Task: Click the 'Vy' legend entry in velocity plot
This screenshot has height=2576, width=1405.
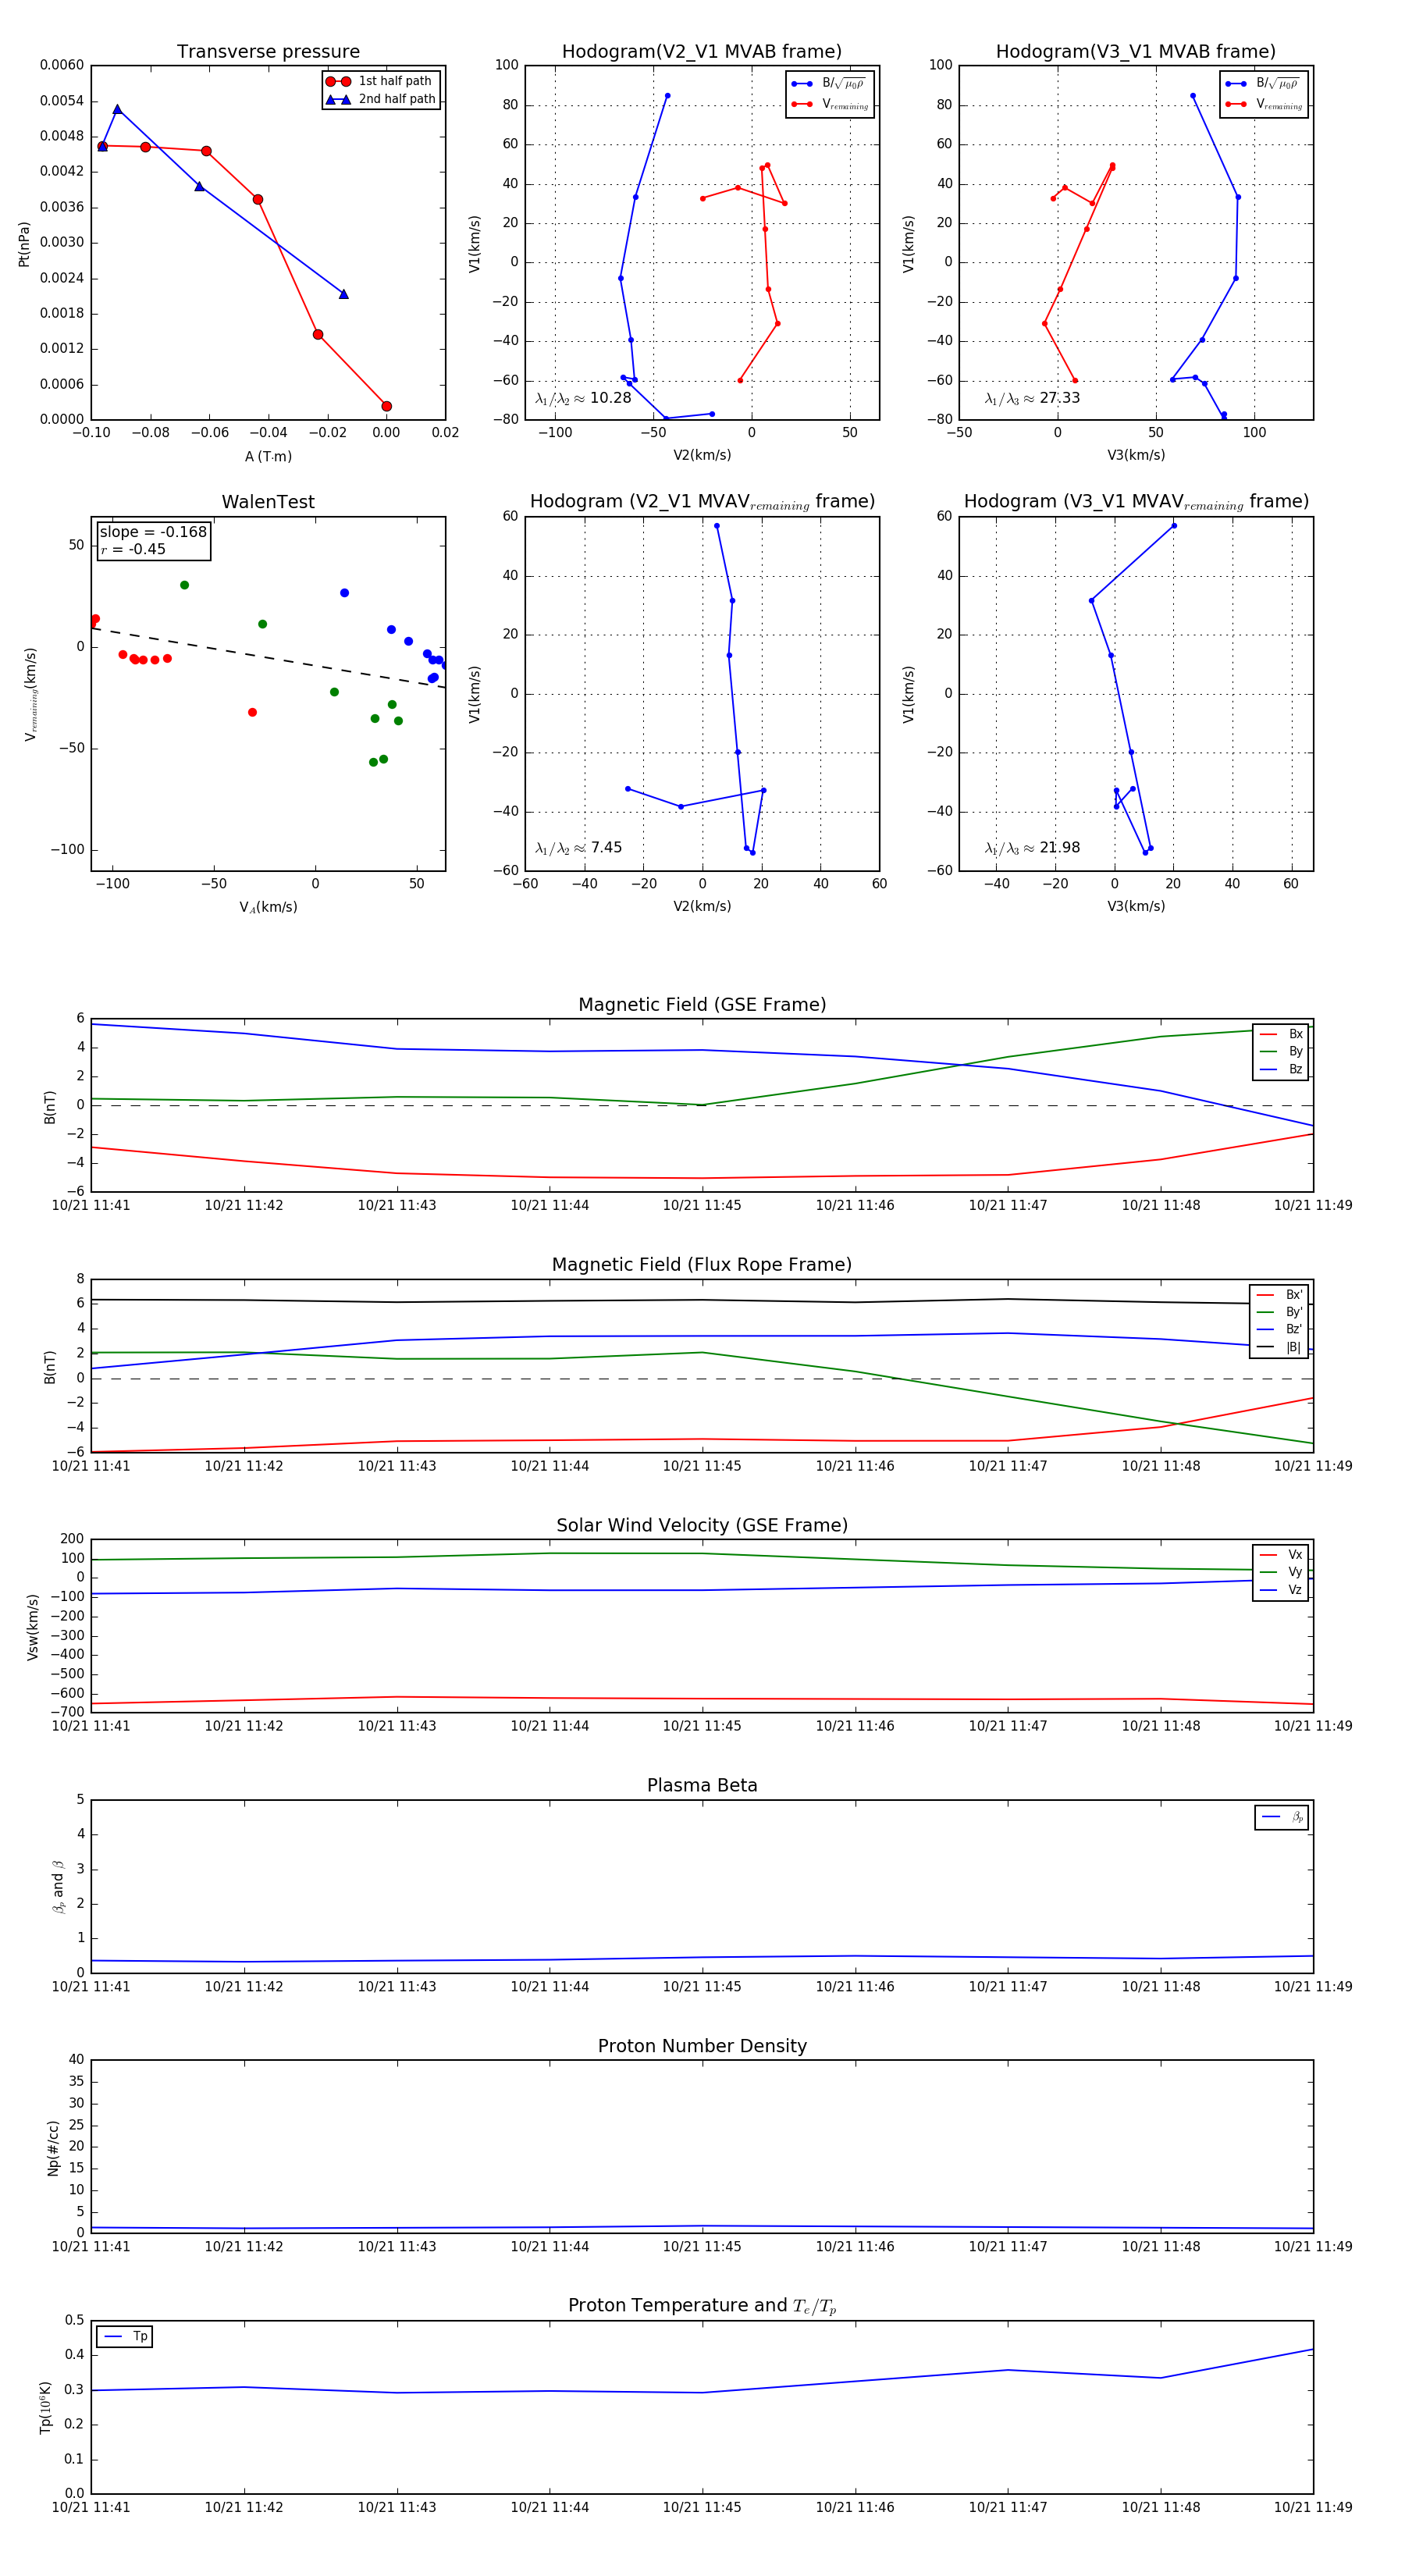Action: 1281,1572
